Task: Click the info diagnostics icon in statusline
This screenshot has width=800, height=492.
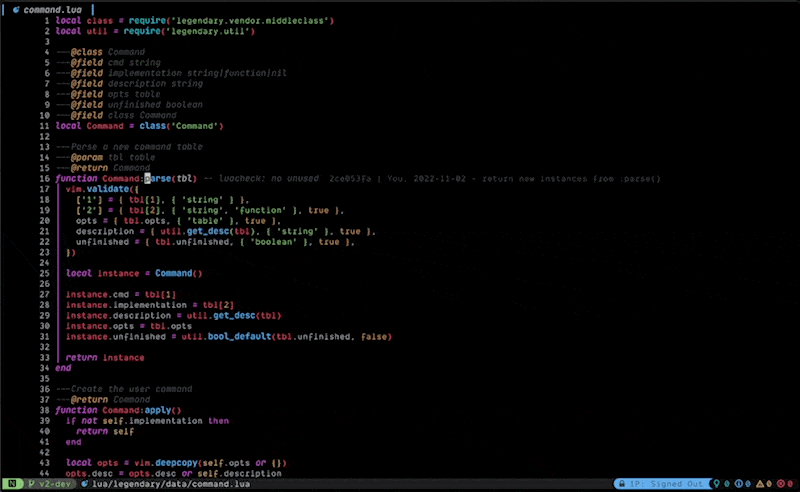Action: tap(738, 484)
